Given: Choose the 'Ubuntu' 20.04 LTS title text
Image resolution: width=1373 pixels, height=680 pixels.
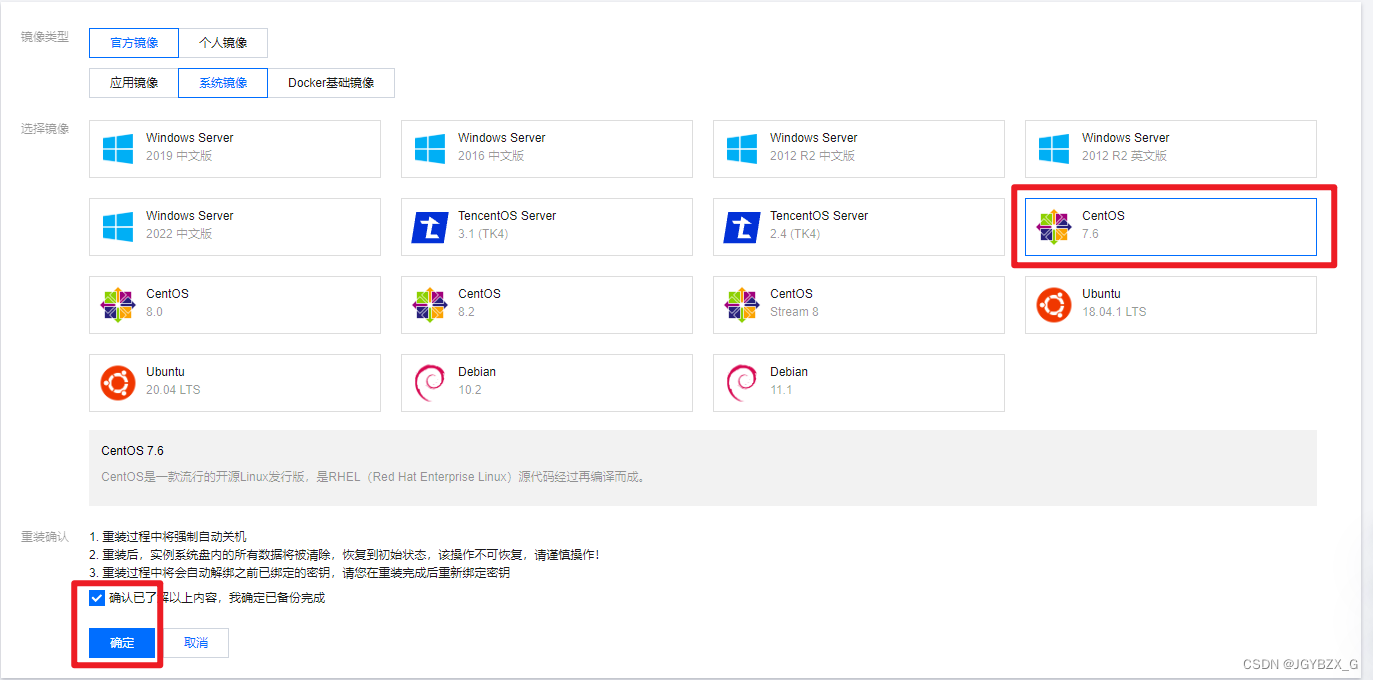Looking at the screenshot, I should click(165, 372).
